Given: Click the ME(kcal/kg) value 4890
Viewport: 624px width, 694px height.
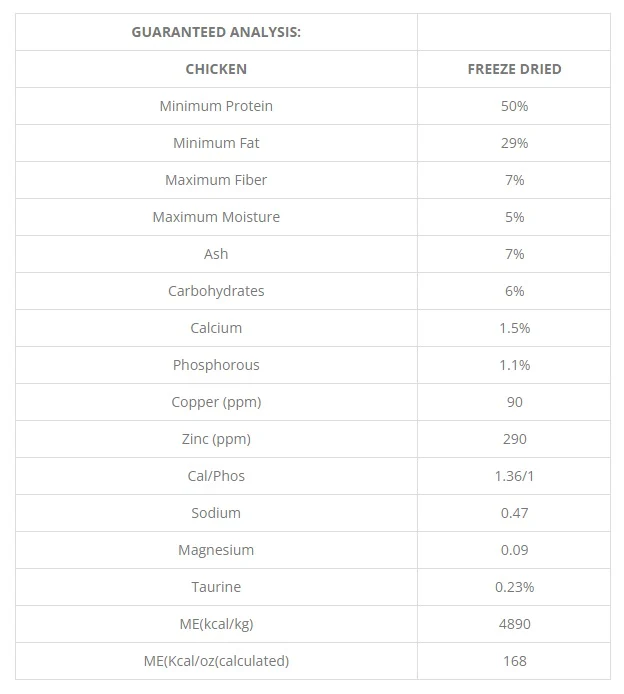Looking at the screenshot, I should pyautogui.click(x=514, y=624).
